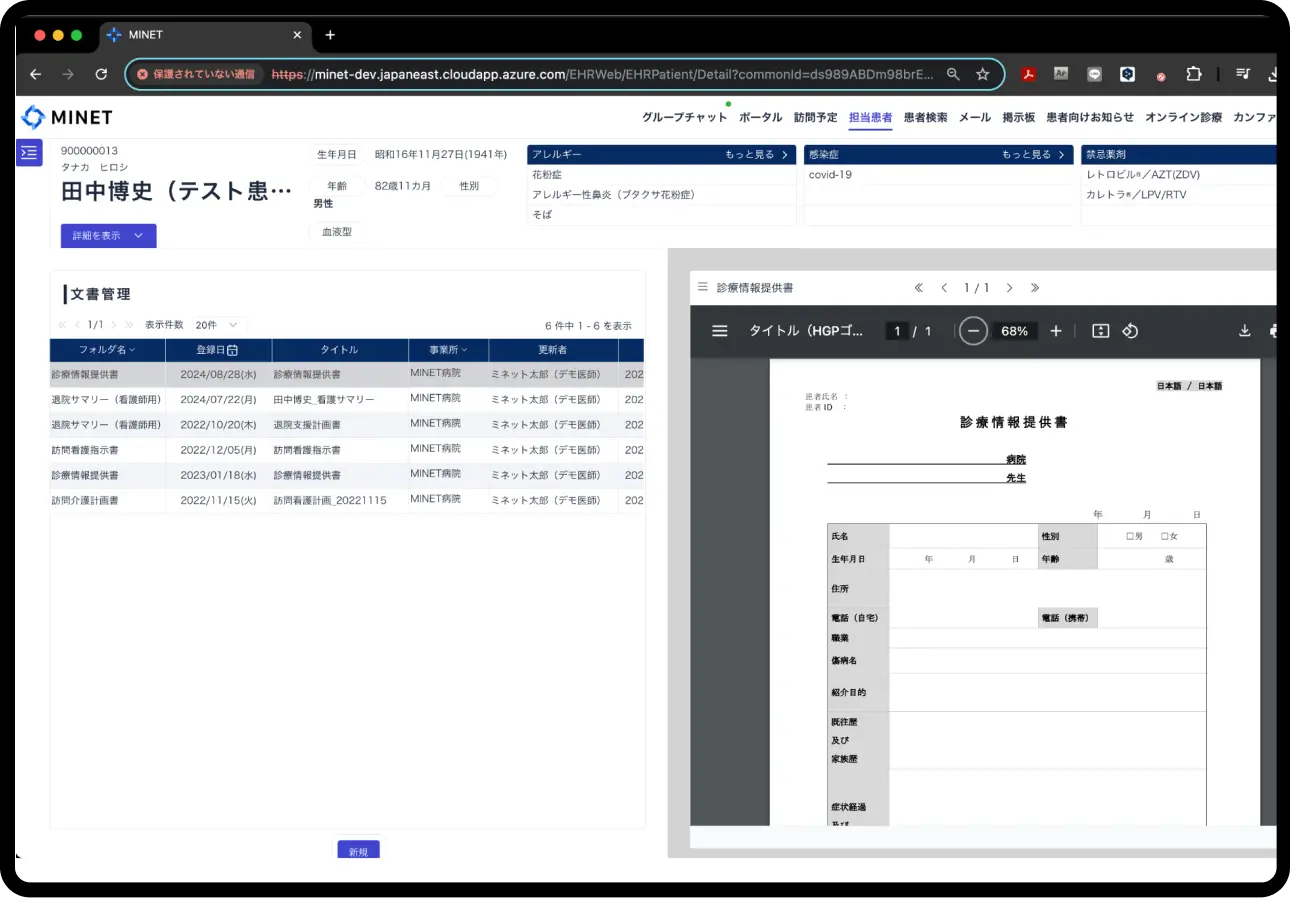Go to last page in document list pager

point(129,325)
